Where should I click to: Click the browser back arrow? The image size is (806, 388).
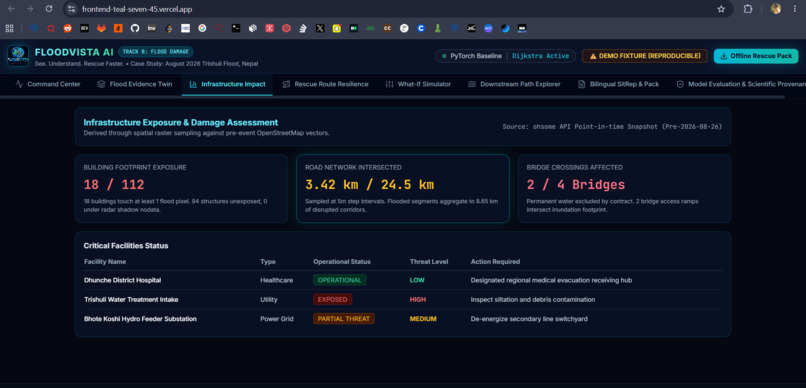click(x=12, y=9)
